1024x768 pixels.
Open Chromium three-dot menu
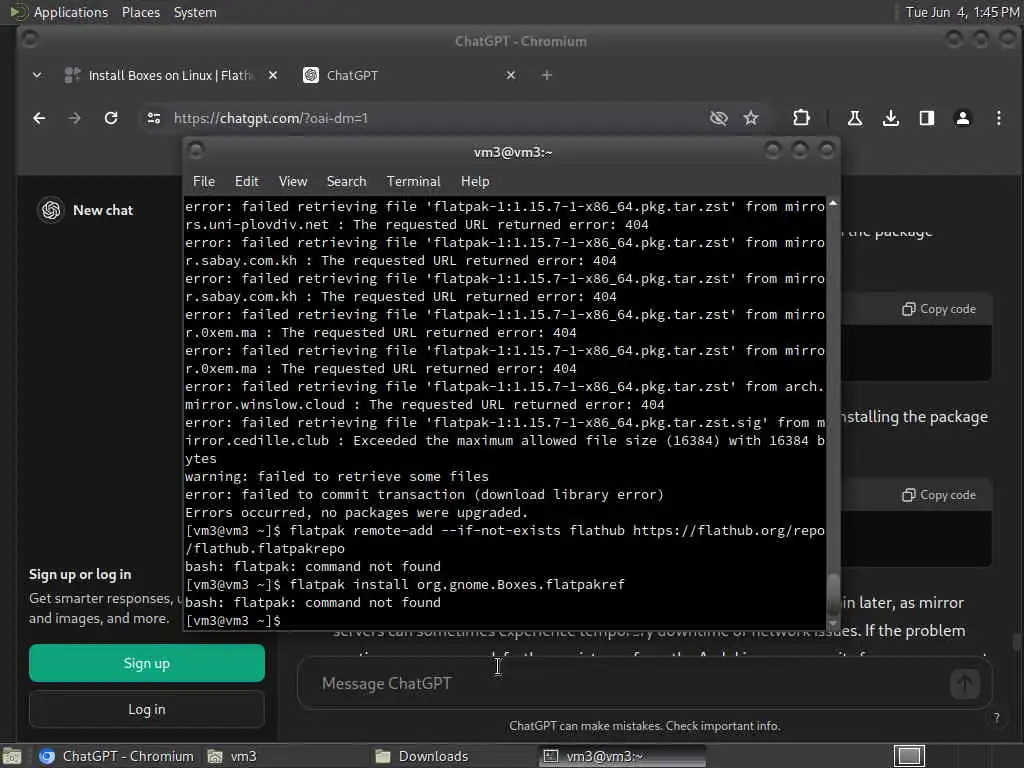(x=999, y=118)
